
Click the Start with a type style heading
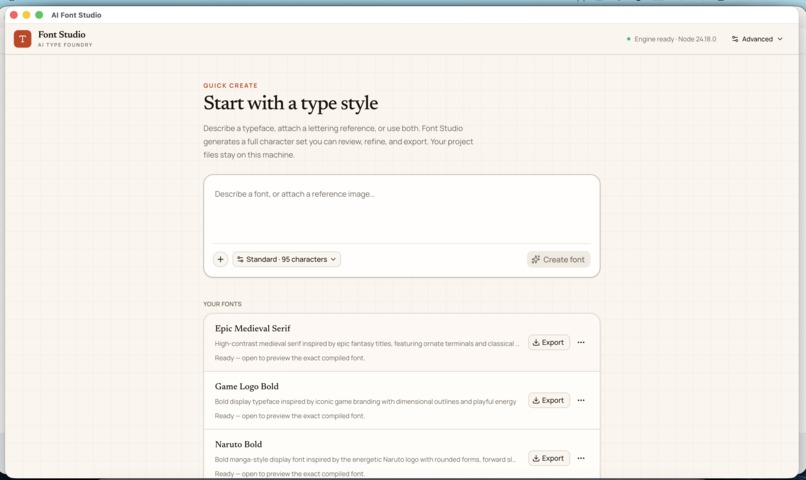[x=290, y=103]
